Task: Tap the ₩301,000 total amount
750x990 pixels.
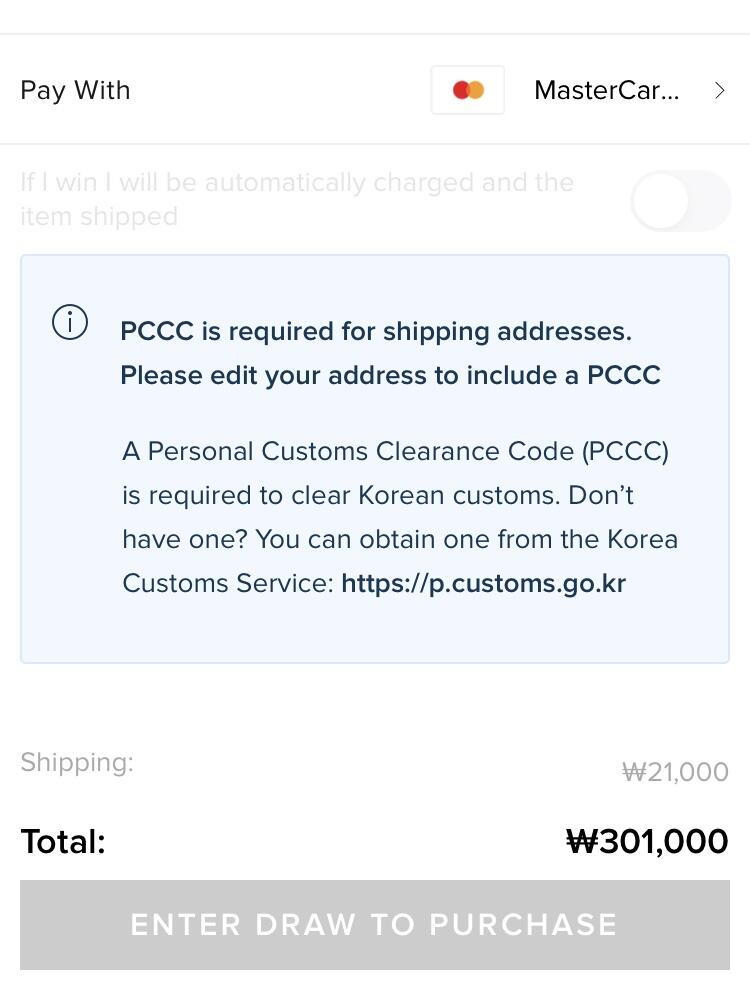Action: 647,841
